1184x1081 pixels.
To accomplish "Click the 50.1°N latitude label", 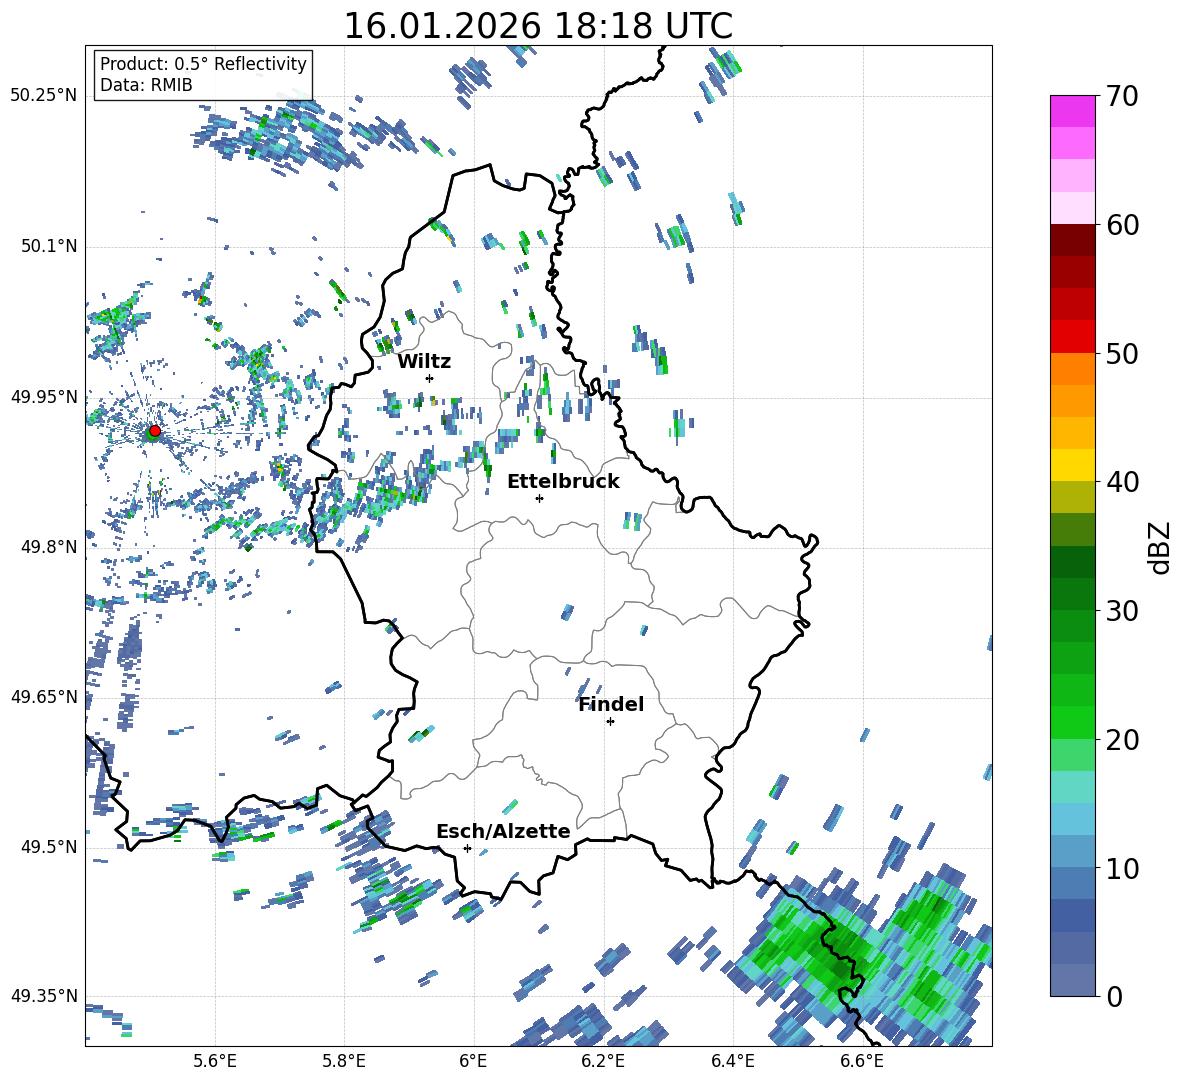I will click(49, 246).
